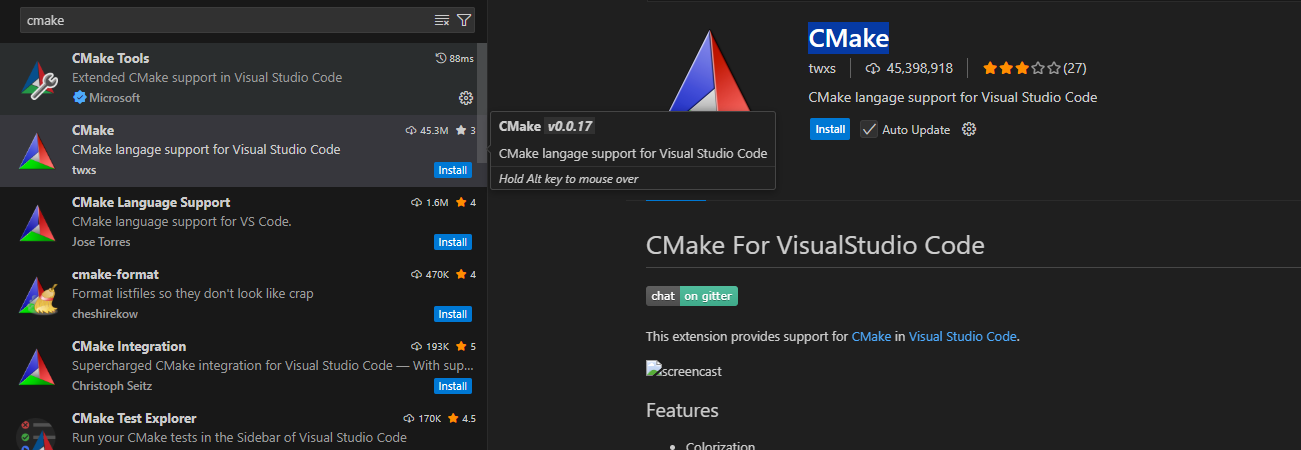Clear extension search results icon
Screen dimensions: 1301x450
click(442, 20)
